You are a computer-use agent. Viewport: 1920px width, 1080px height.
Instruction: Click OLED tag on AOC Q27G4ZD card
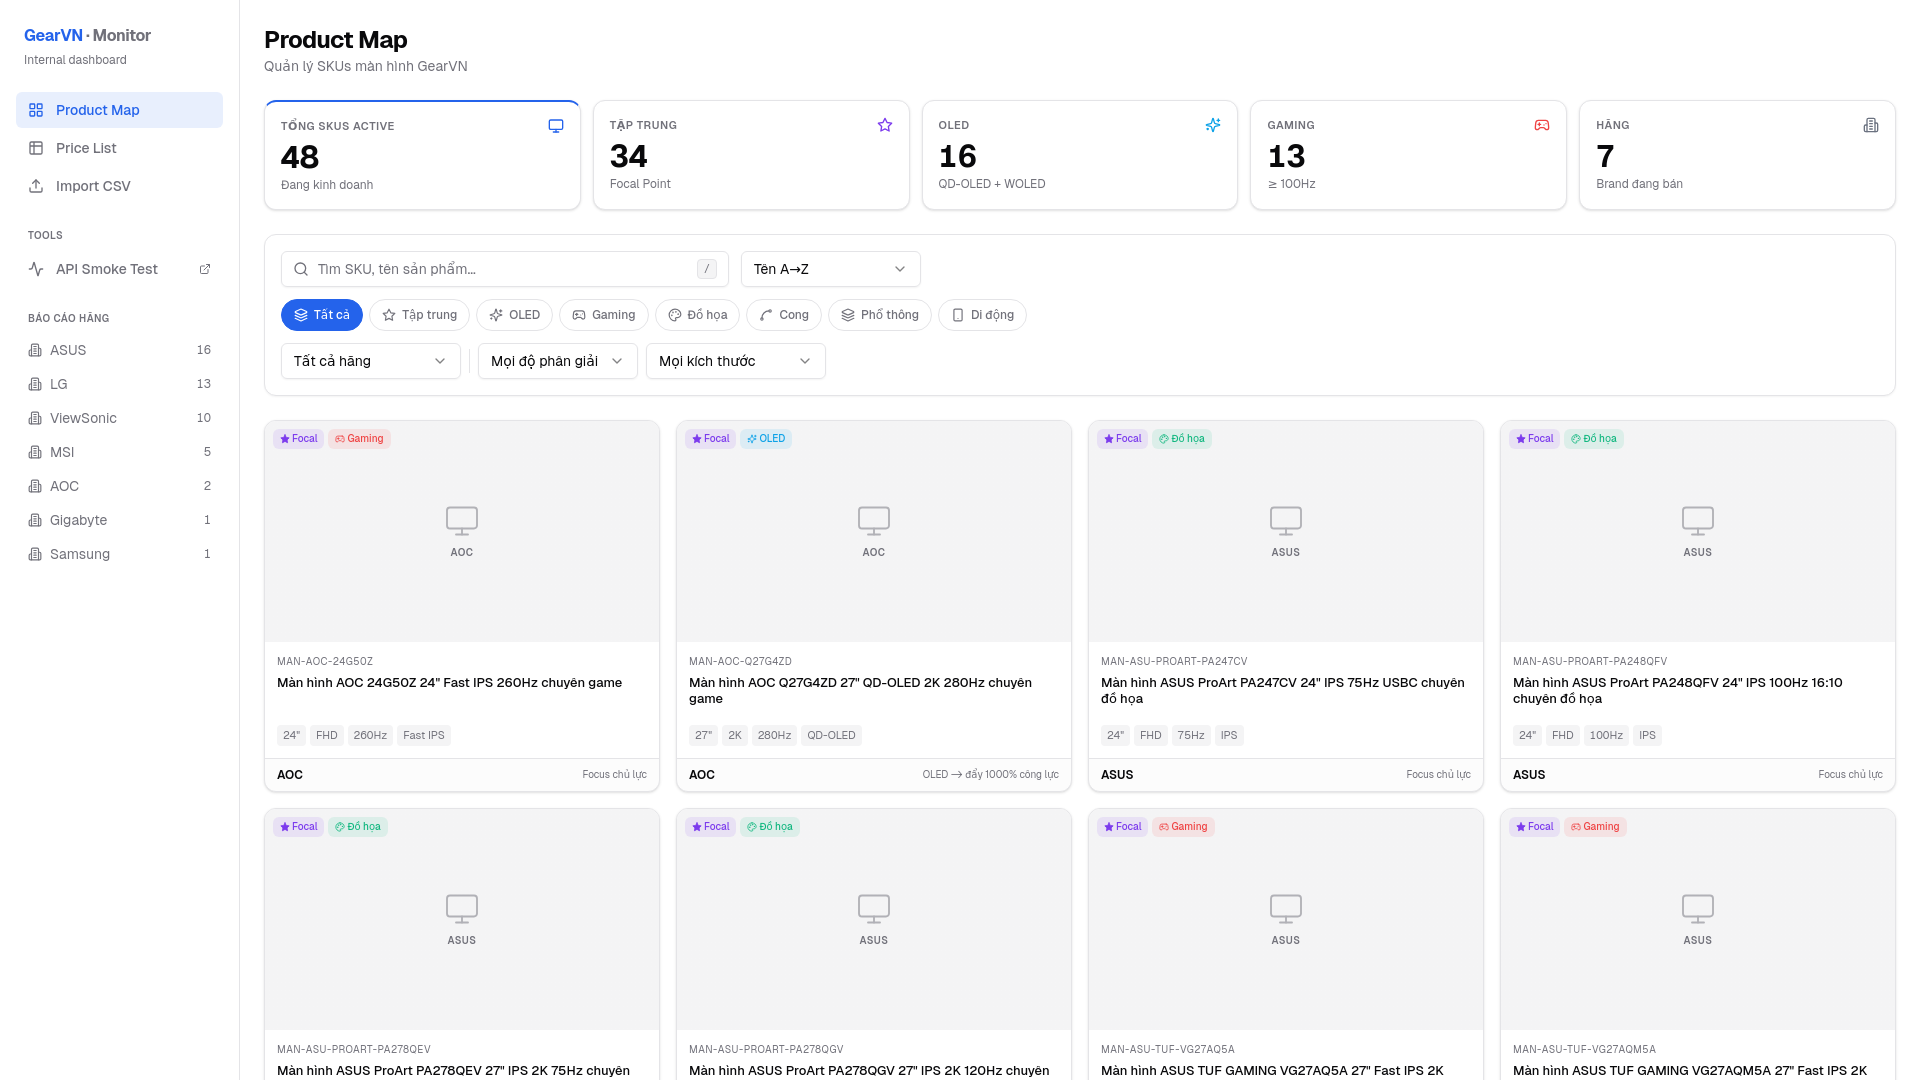coord(766,438)
